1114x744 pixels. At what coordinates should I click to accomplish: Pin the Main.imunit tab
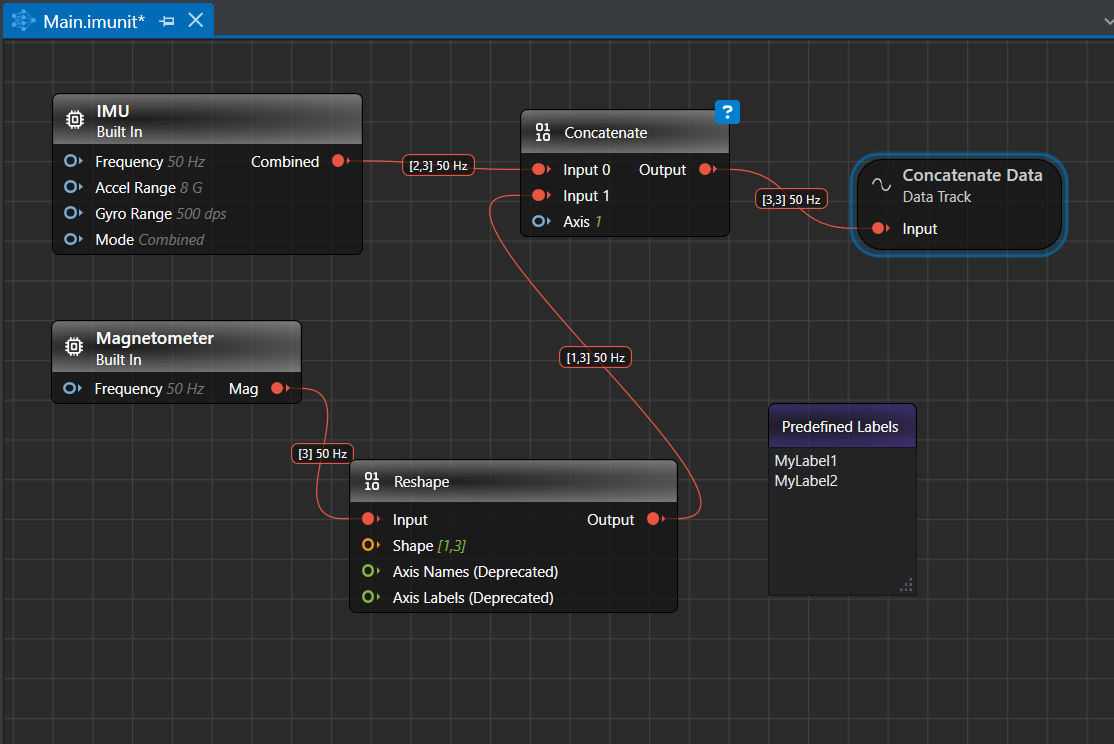pyautogui.click(x=167, y=21)
